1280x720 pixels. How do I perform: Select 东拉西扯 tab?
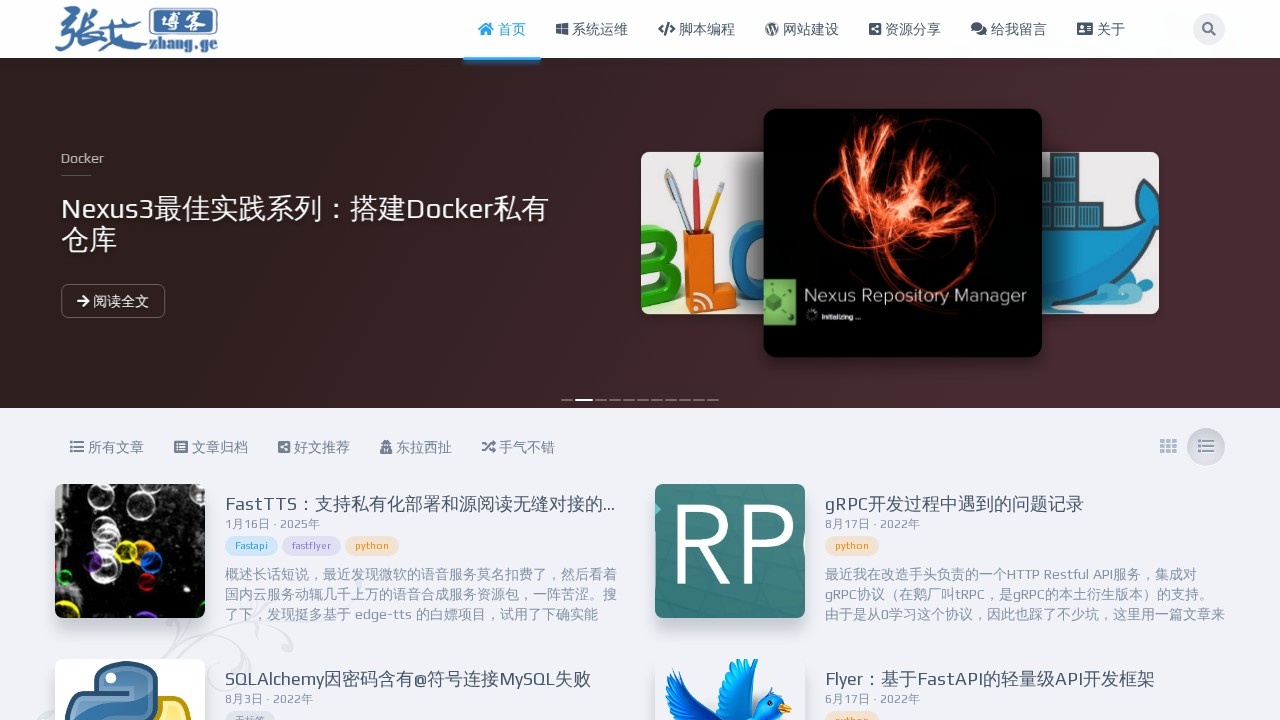tap(415, 447)
